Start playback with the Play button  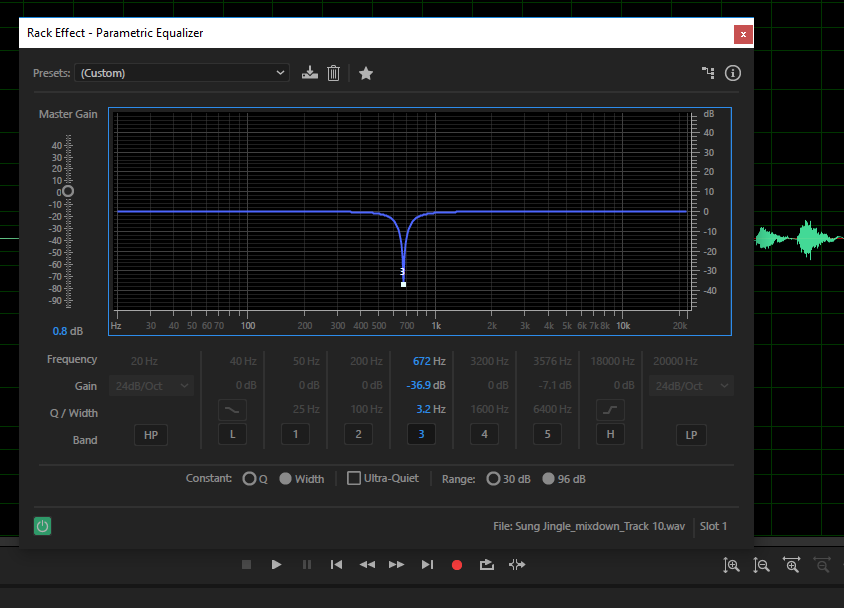click(x=276, y=564)
